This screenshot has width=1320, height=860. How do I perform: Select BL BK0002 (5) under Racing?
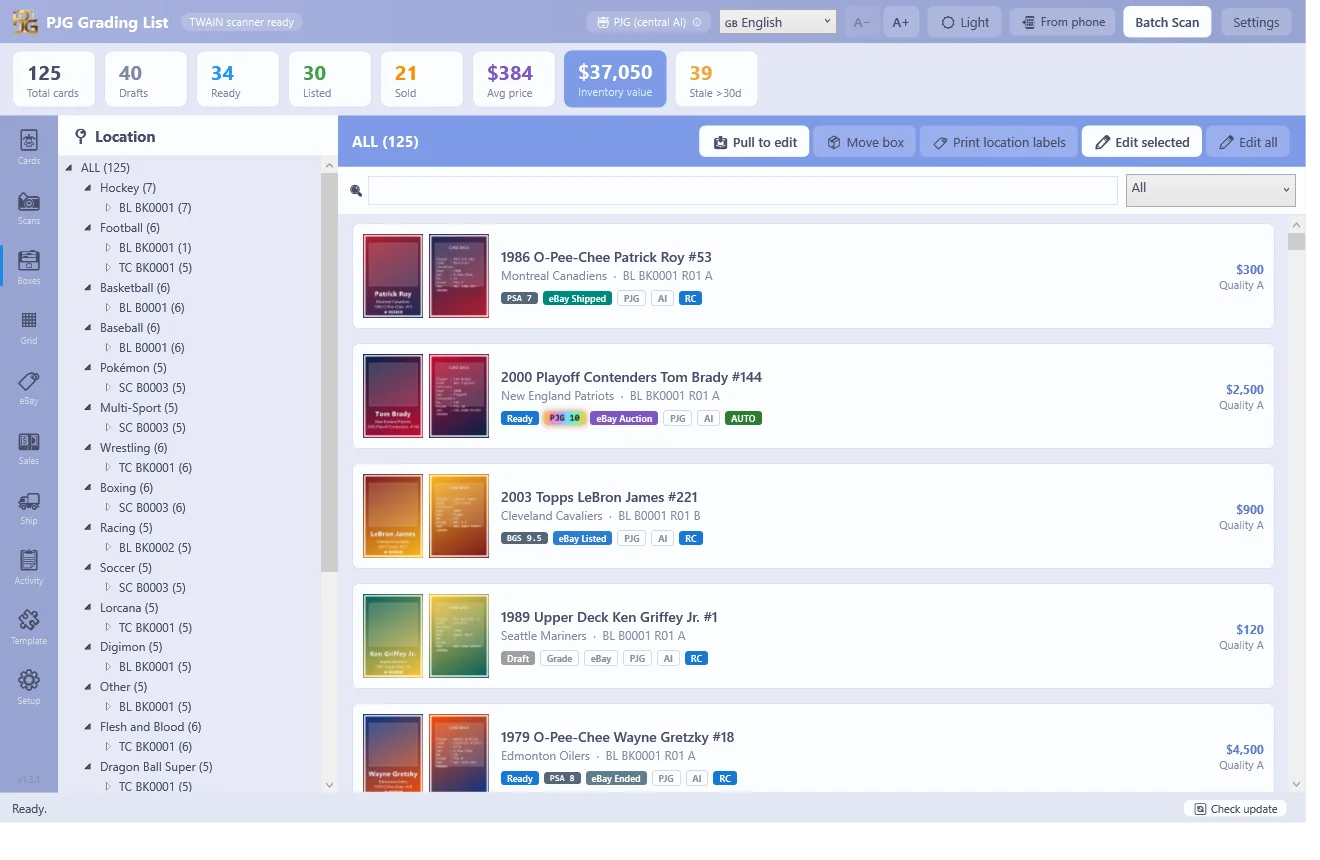(x=155, y=548)
